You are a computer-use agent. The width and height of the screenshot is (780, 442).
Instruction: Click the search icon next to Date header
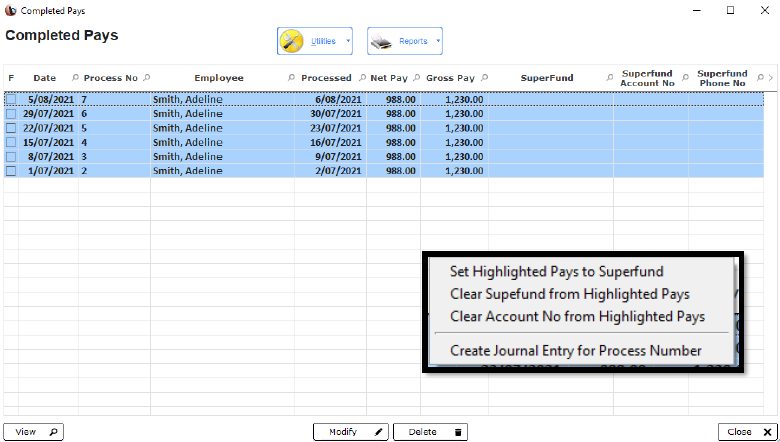[x=75, y=78]
